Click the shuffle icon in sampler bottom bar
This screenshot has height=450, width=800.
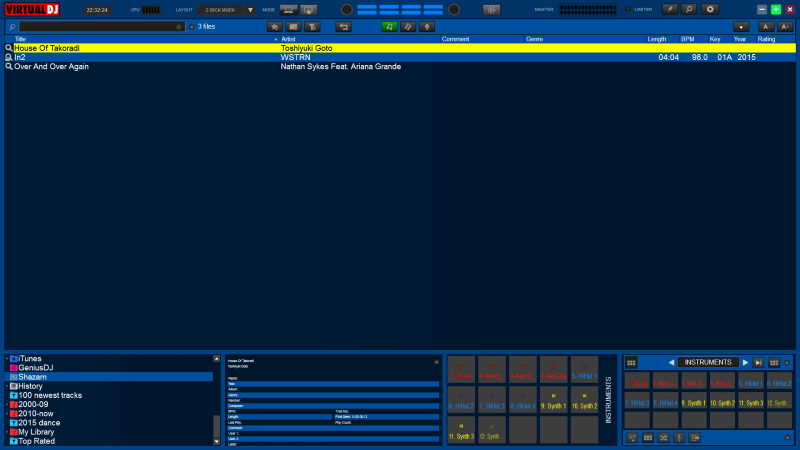(x=663, y=438)
